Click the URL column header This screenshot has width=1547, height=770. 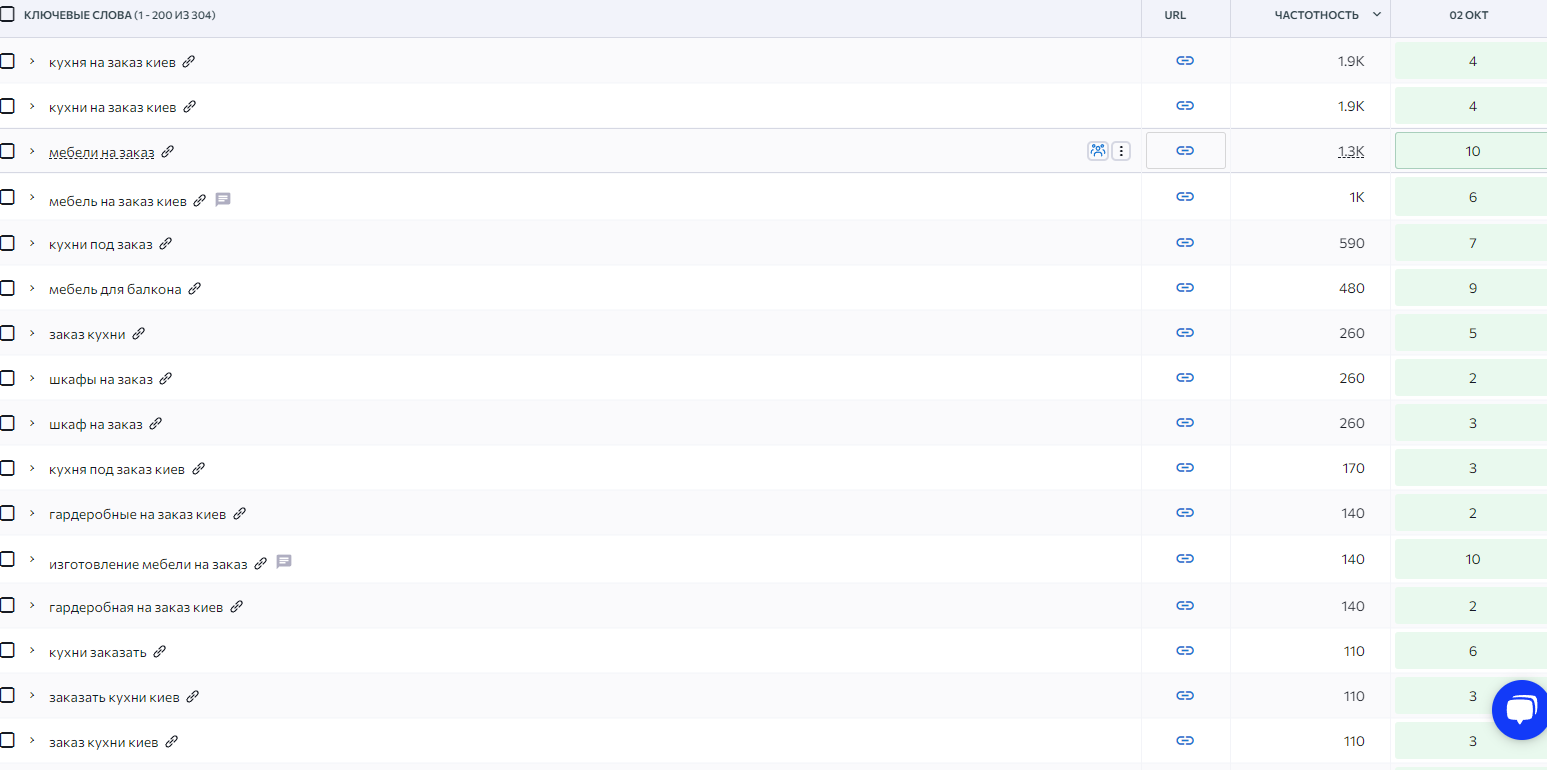[x=1175, y=15]
